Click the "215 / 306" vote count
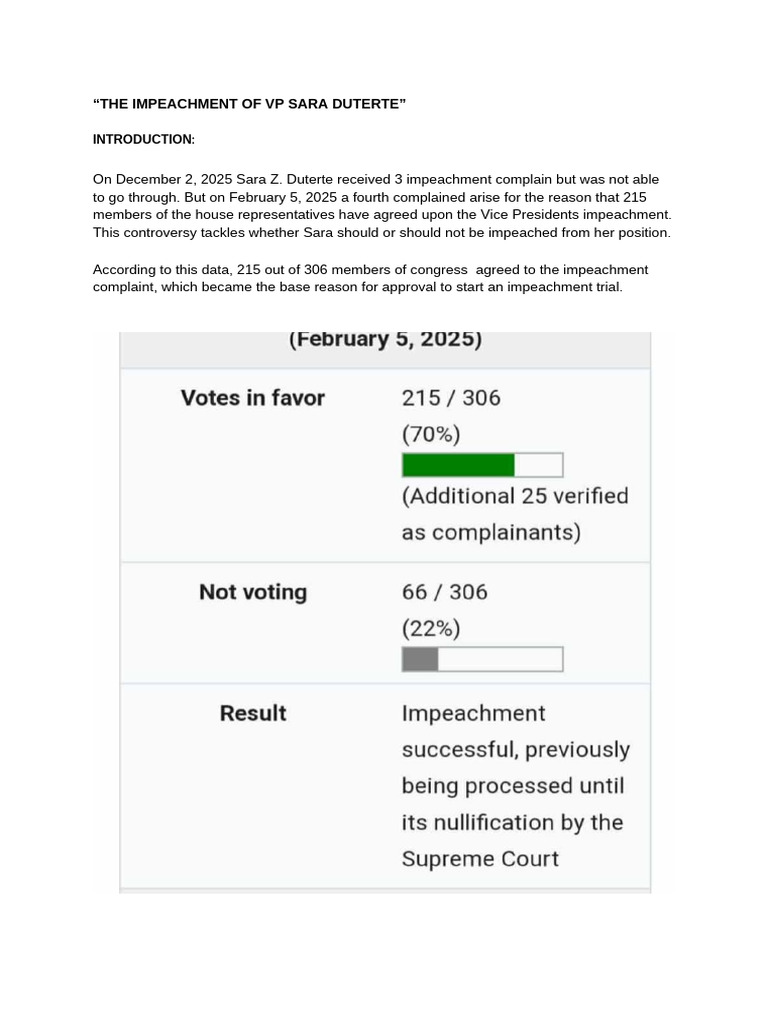Screen dimensions: 768x1024 451,398
